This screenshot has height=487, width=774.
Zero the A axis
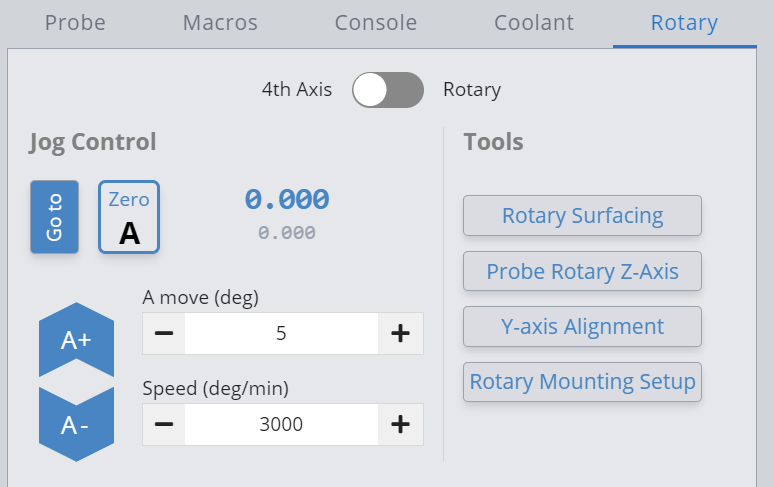point(128,217)
